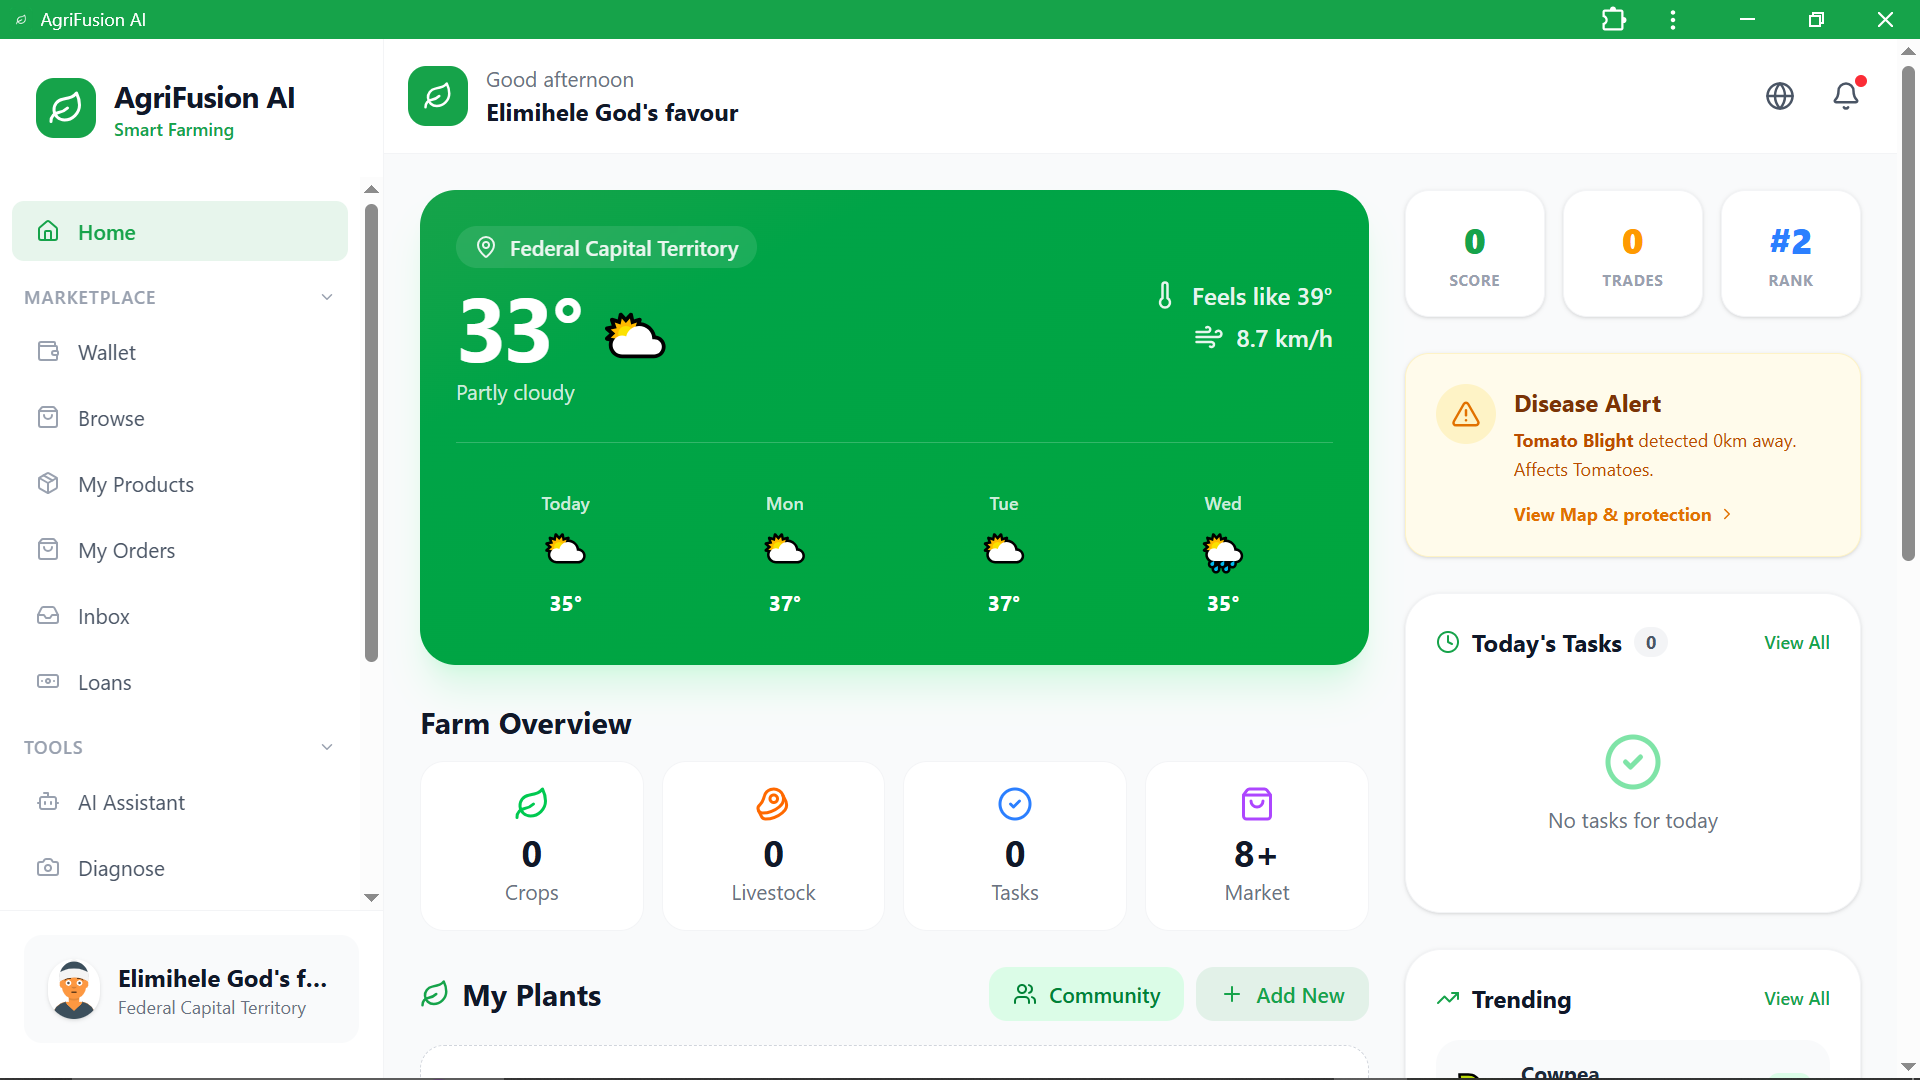Image resolution: width=1920 pixels, height=1080 pixels.
Task: Open the Wallet menu item
Action: point(107,352)
